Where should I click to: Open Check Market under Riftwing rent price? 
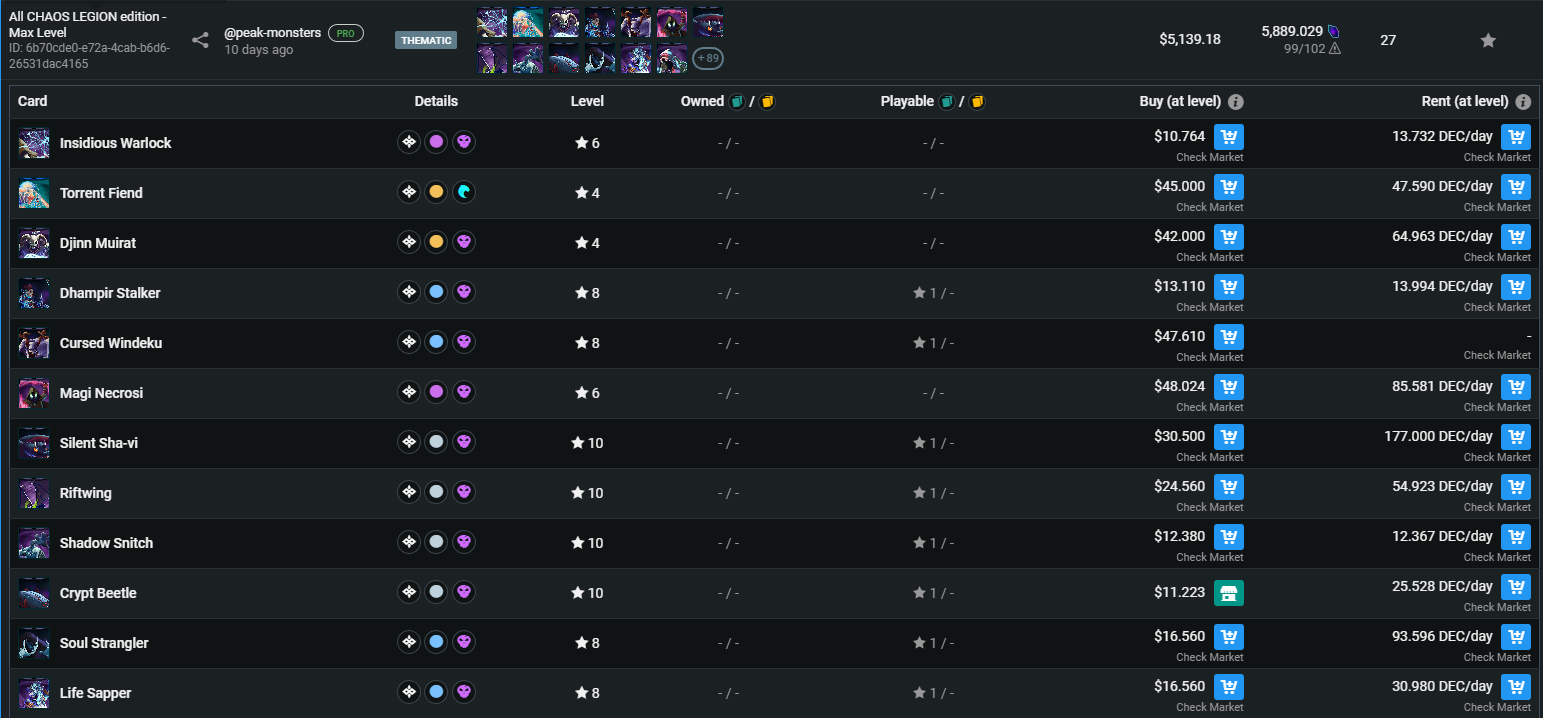(1497, 507)
